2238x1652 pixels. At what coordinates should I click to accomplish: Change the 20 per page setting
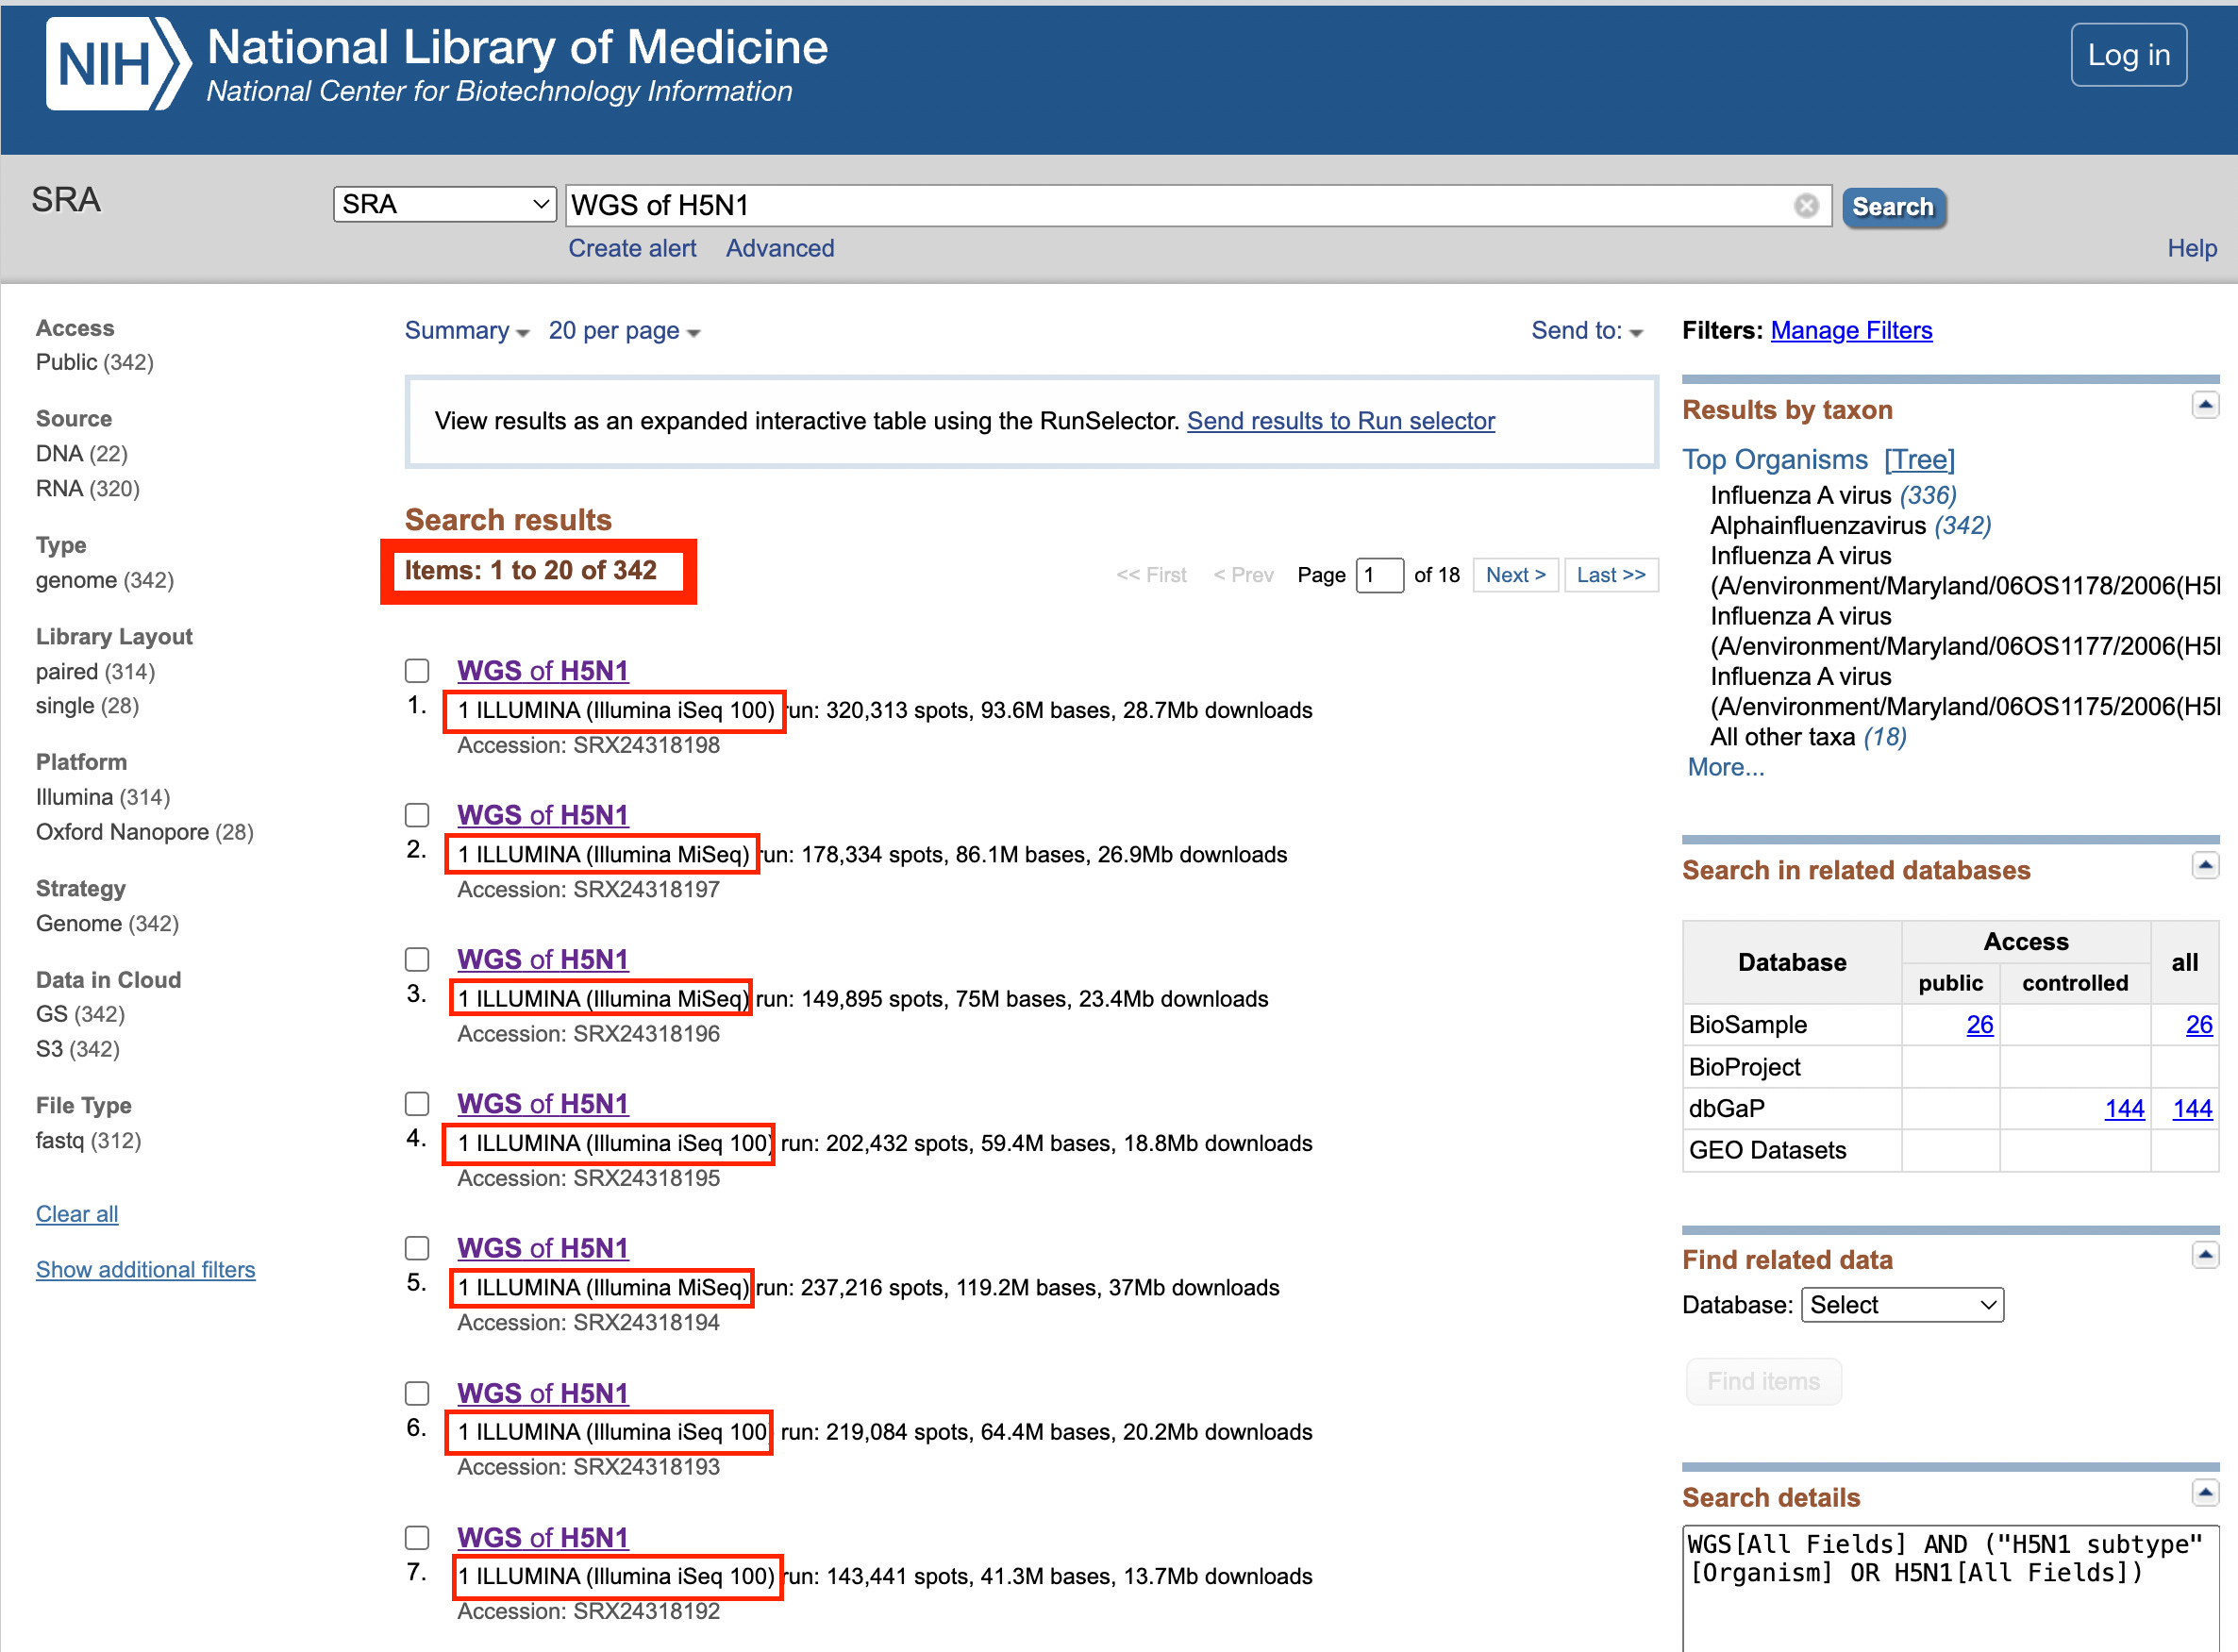tap(623, 331)
